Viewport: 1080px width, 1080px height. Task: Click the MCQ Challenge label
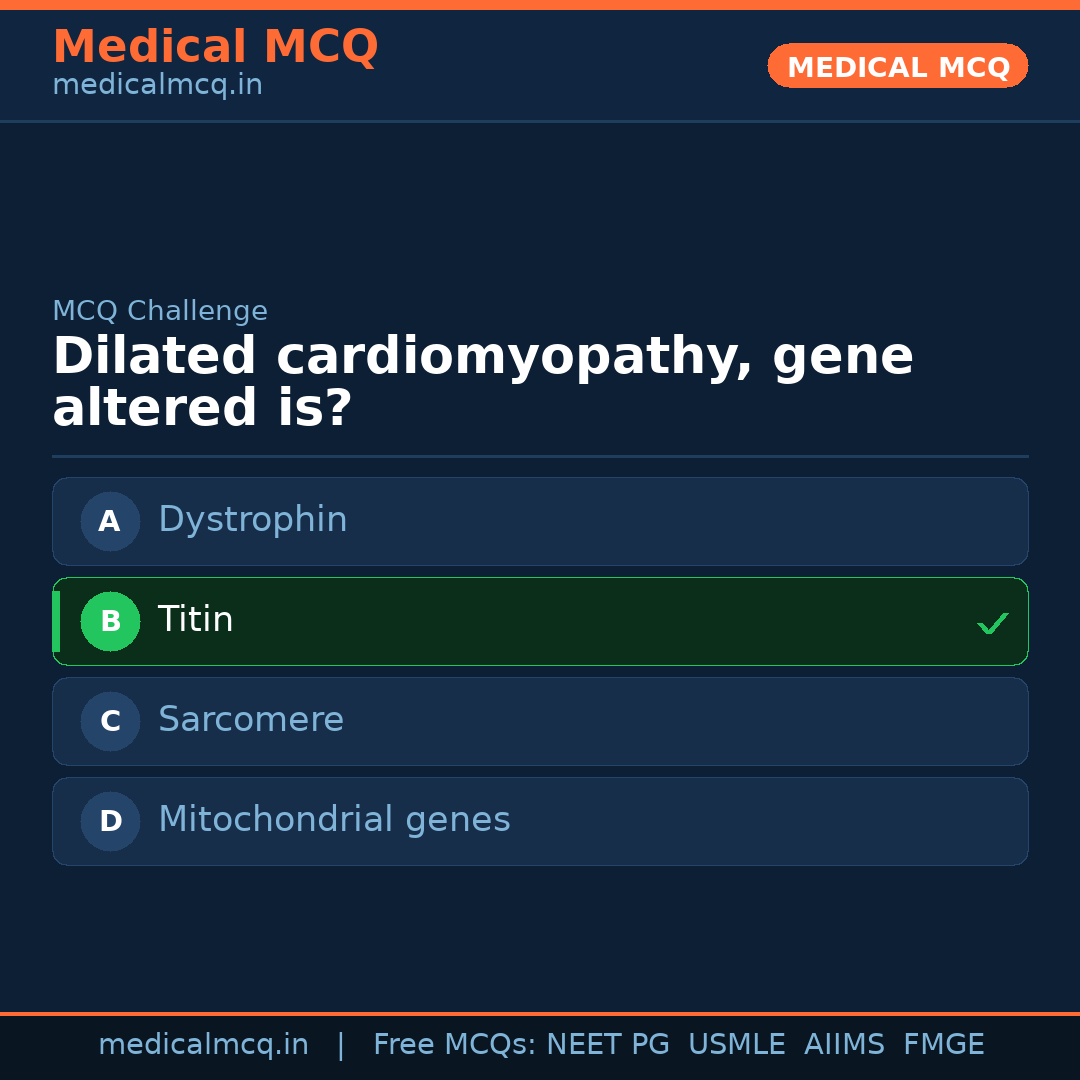click(x=160, y=311)
